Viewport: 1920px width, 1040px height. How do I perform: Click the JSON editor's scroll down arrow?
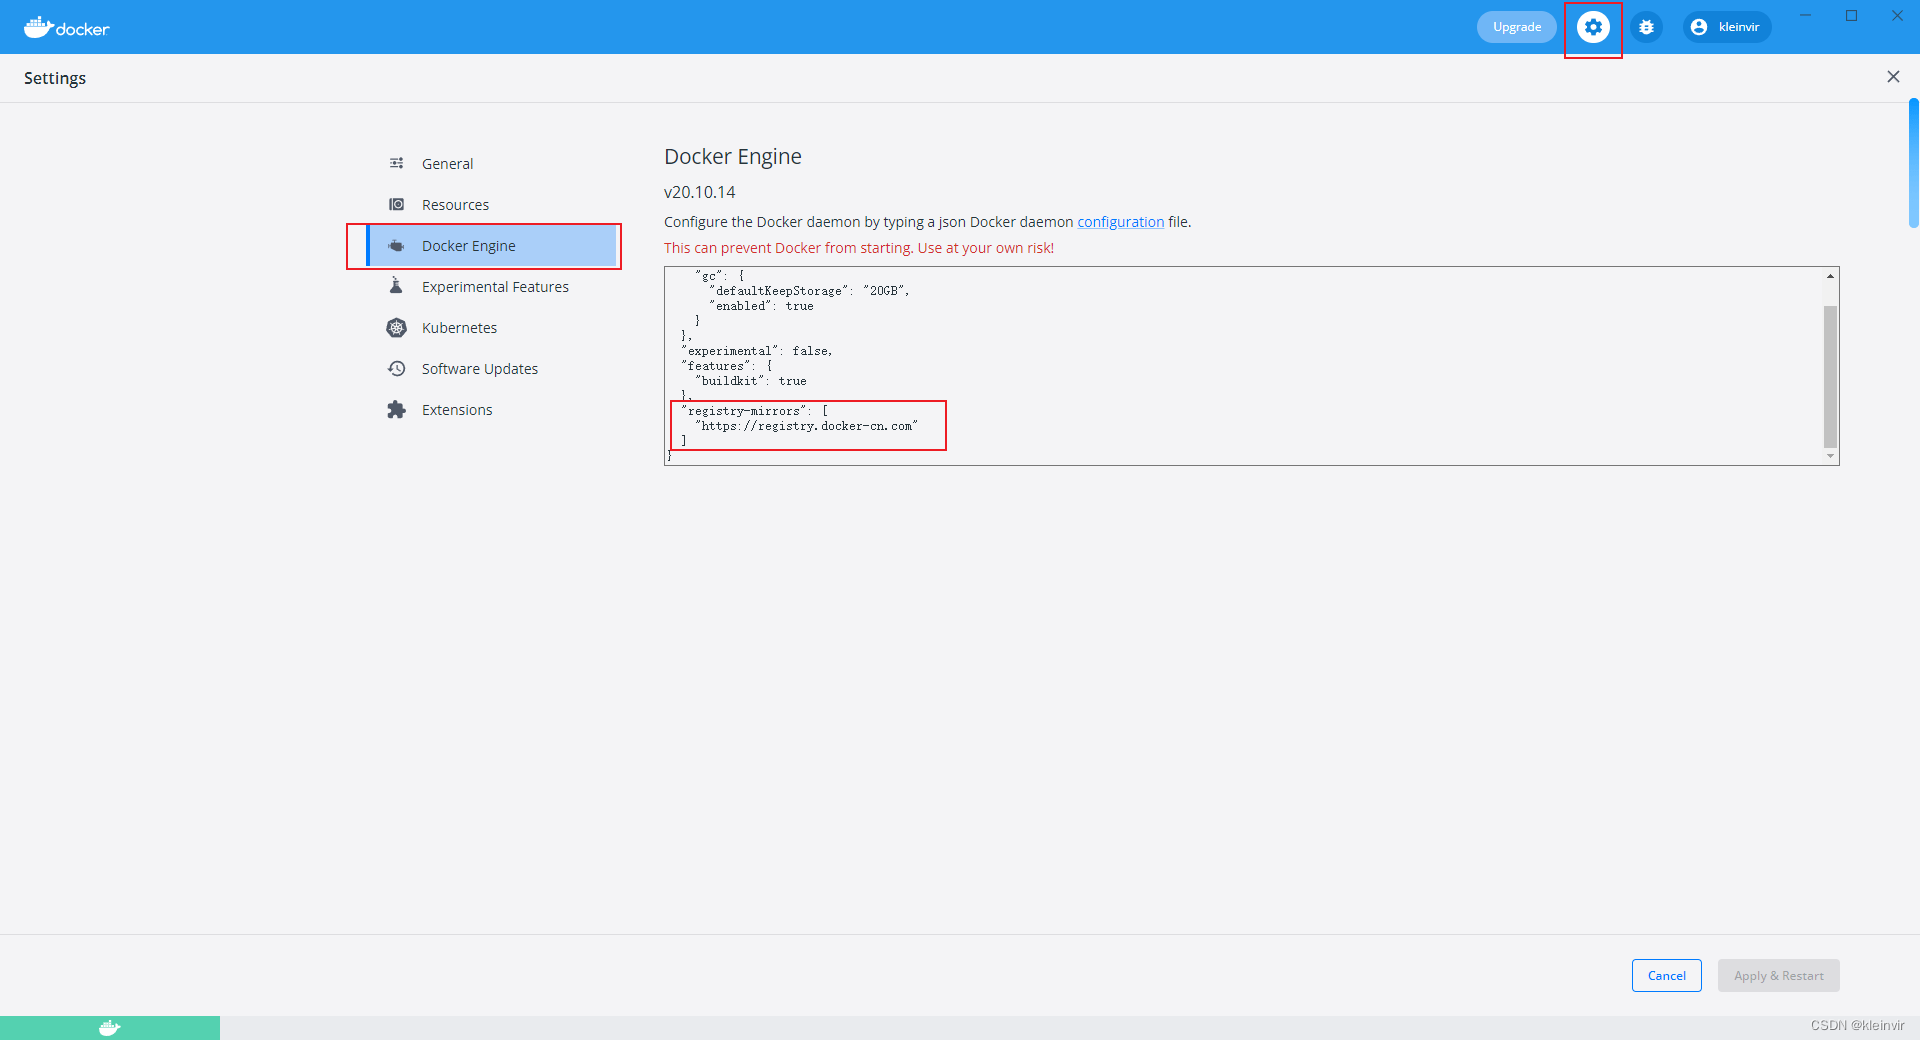1830,456
